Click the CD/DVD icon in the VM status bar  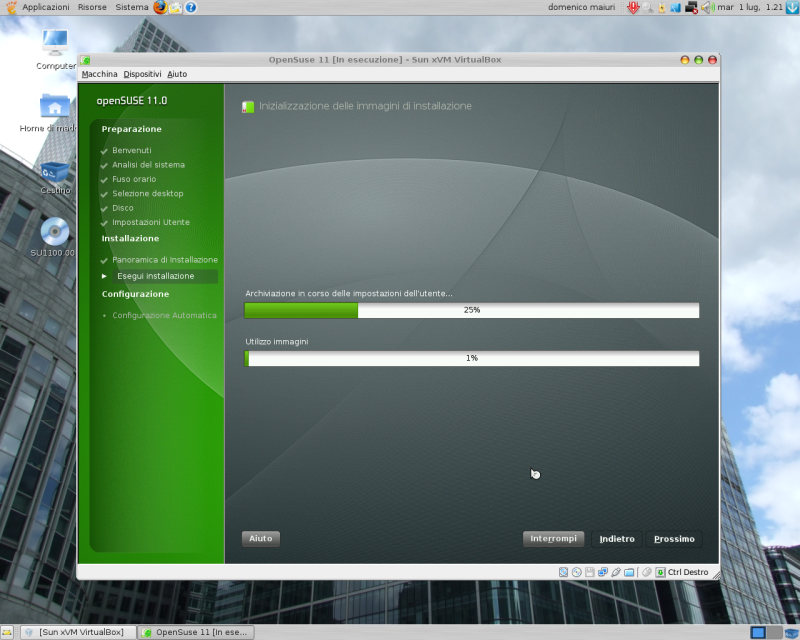pos(576,572)
